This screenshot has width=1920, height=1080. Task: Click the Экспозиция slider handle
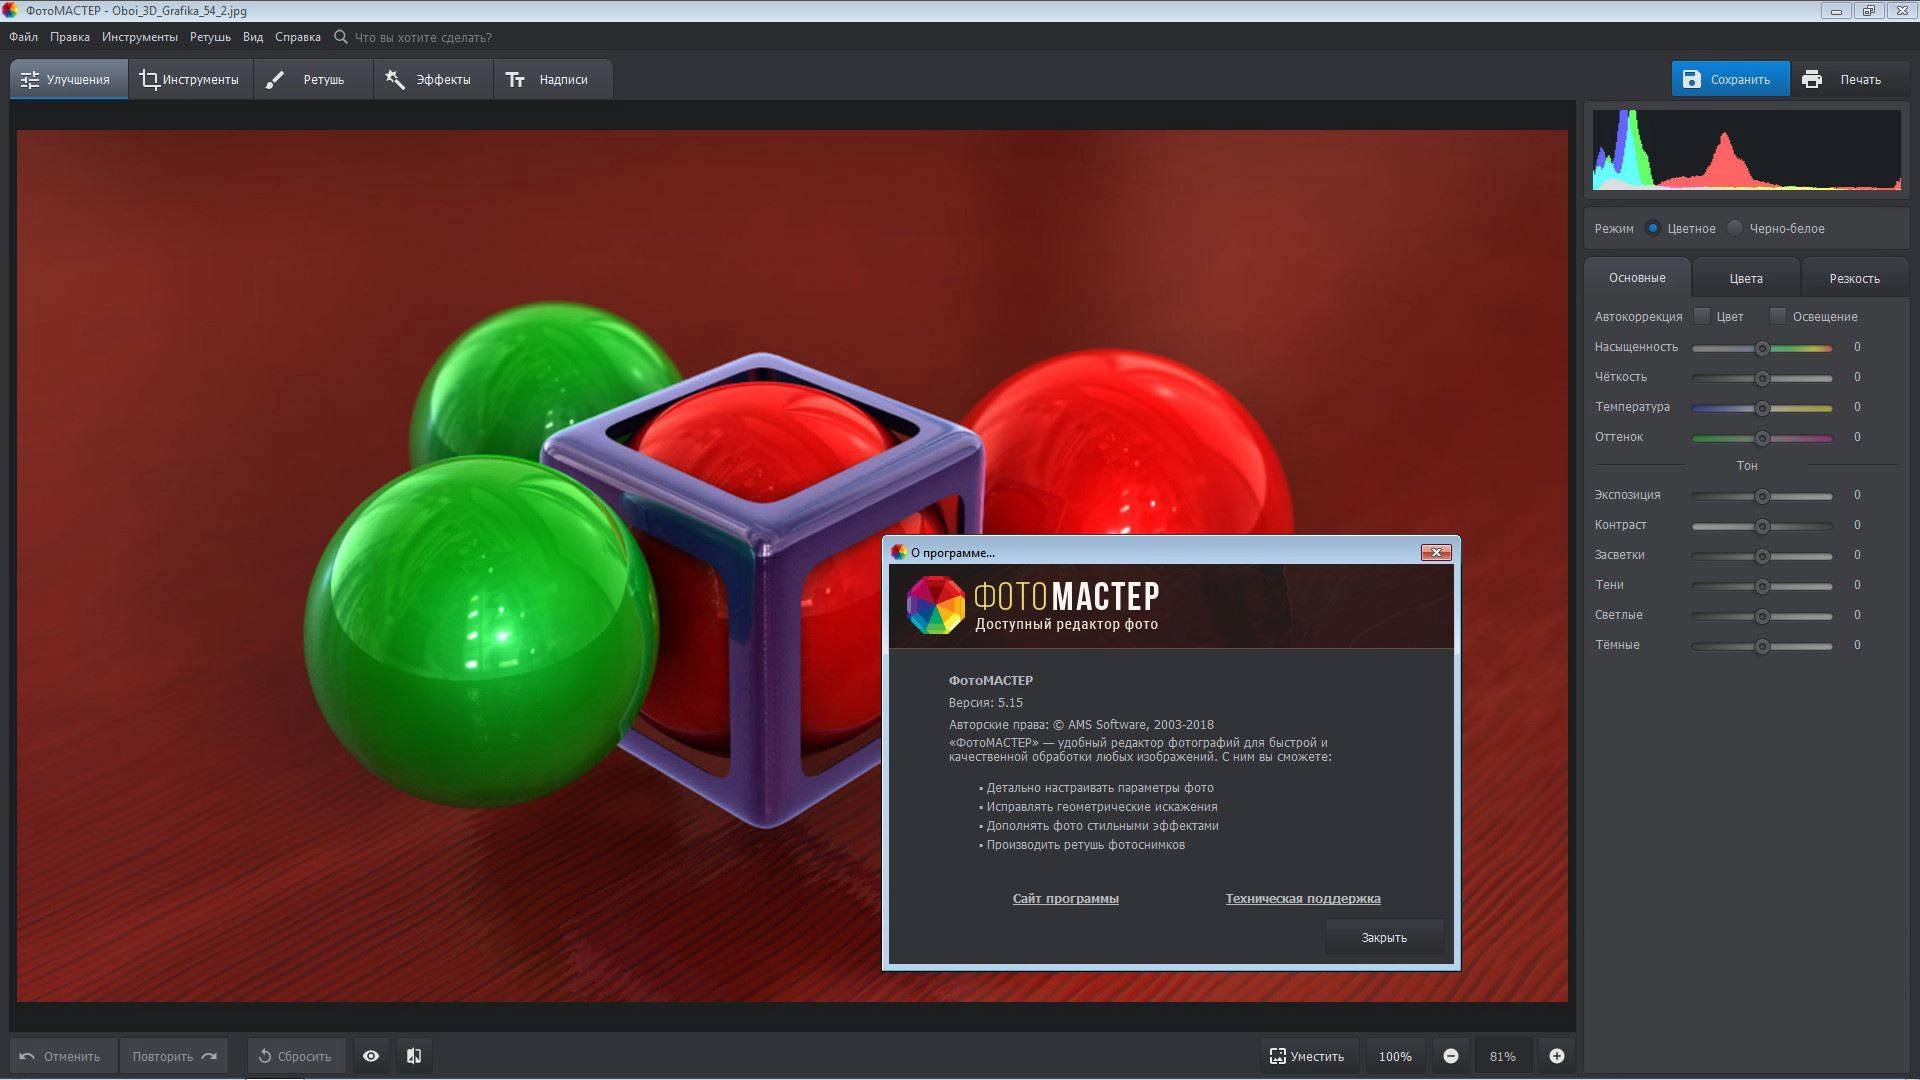coord(1763,496)
